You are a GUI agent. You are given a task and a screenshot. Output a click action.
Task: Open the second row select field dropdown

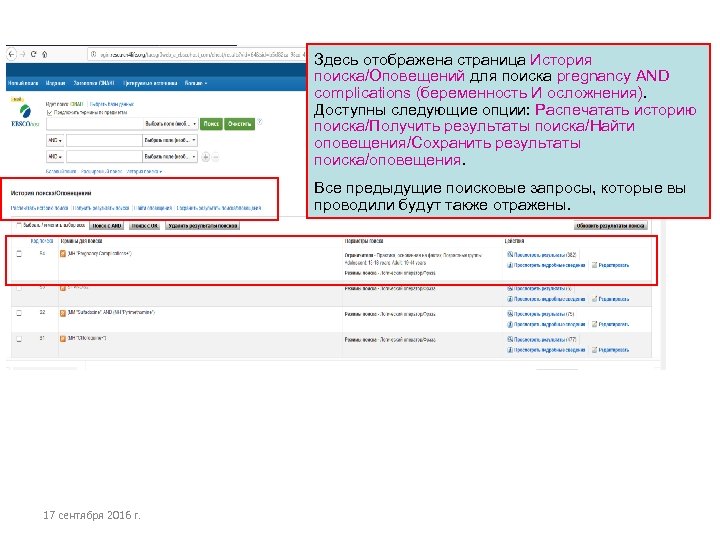point(170,140)
